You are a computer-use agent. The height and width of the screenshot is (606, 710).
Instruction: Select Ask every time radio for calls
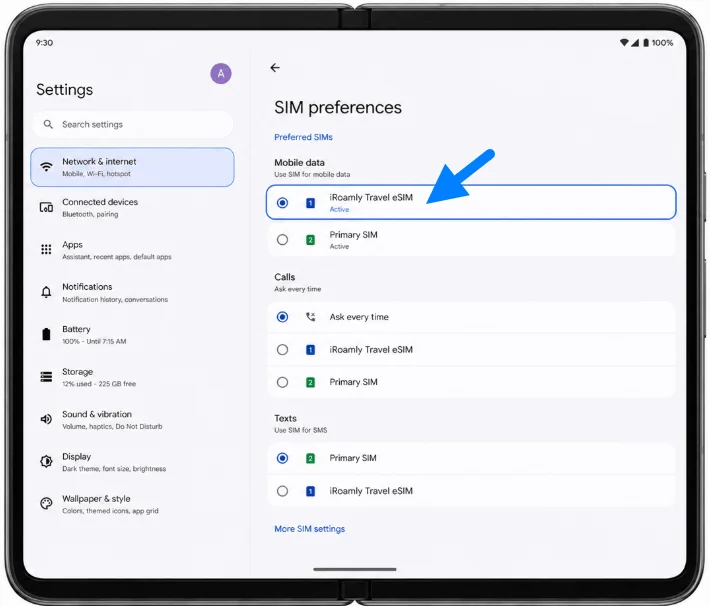click(x=282, y=317)
